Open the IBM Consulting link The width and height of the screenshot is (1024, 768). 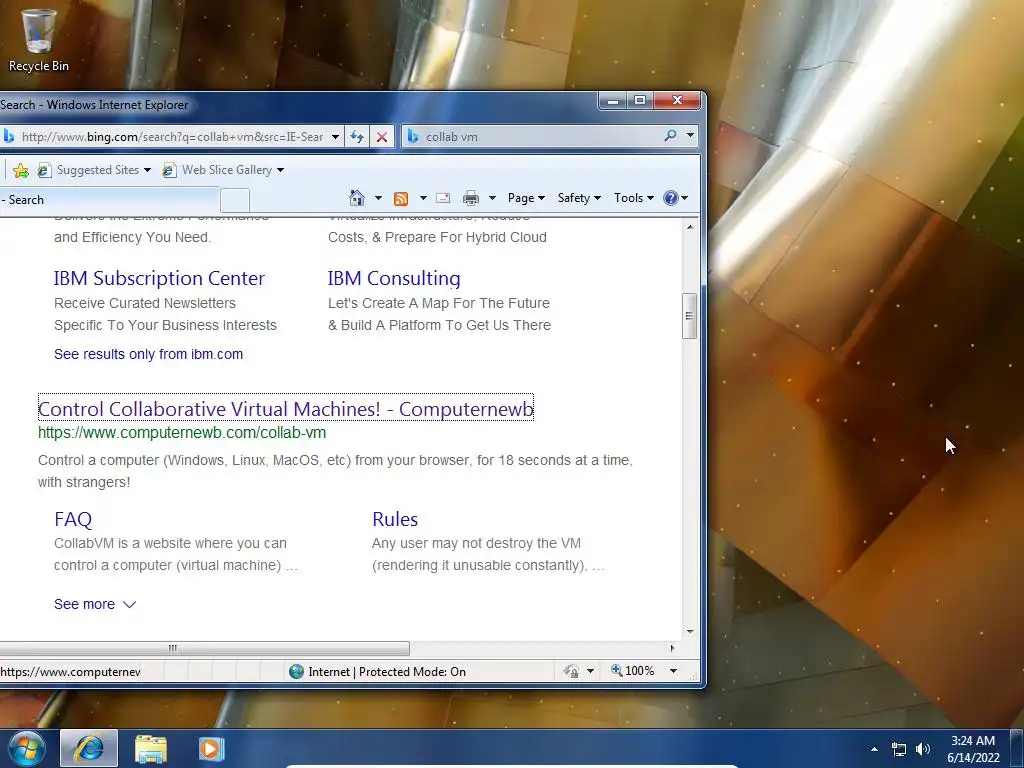pyautogui.click(x=394, y=278)
